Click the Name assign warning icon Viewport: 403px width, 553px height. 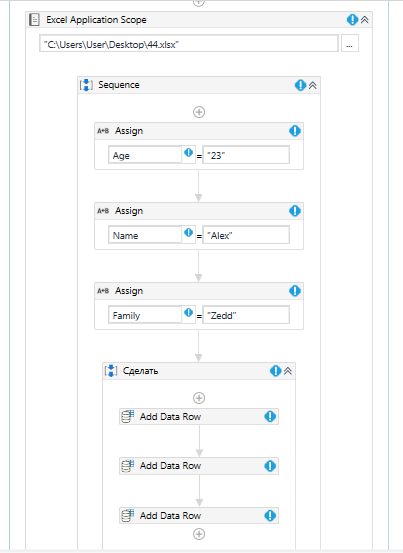coord(295,211)
